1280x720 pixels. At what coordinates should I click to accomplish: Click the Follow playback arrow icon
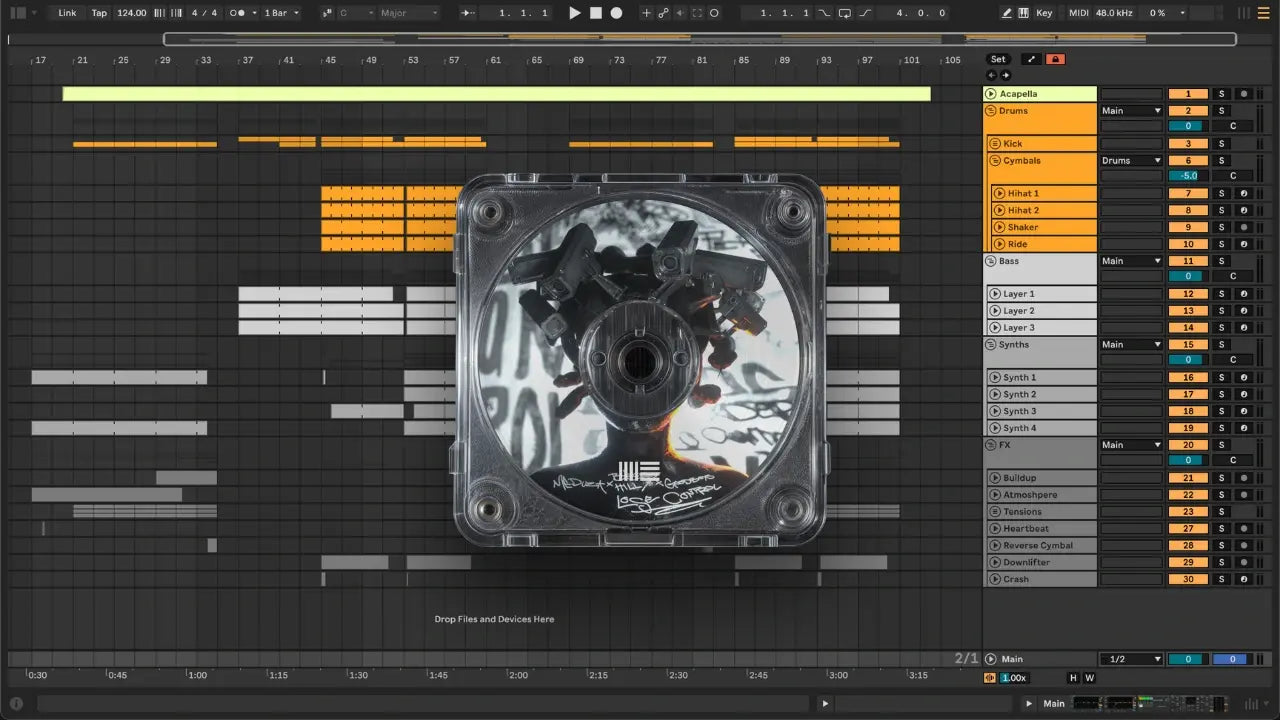pos(468,13)
